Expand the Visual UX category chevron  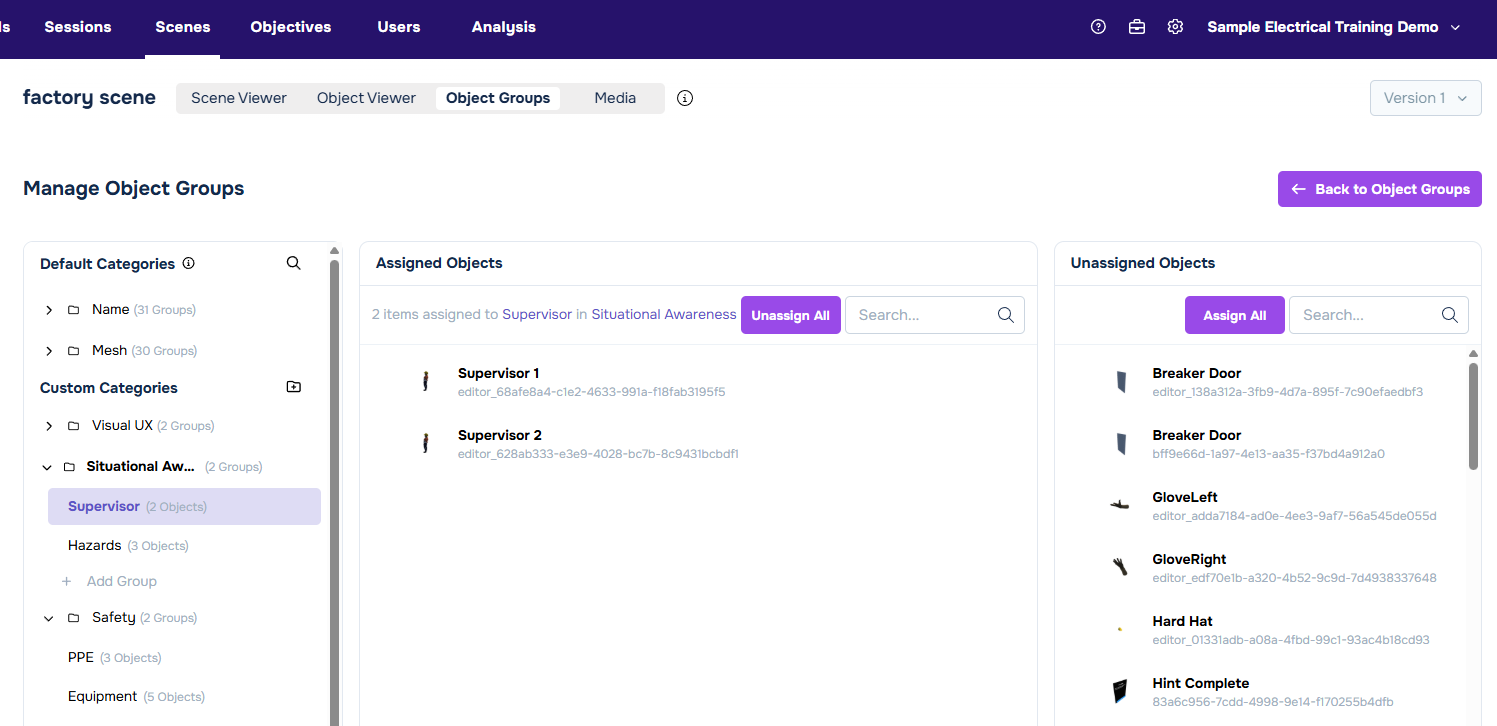48,426
